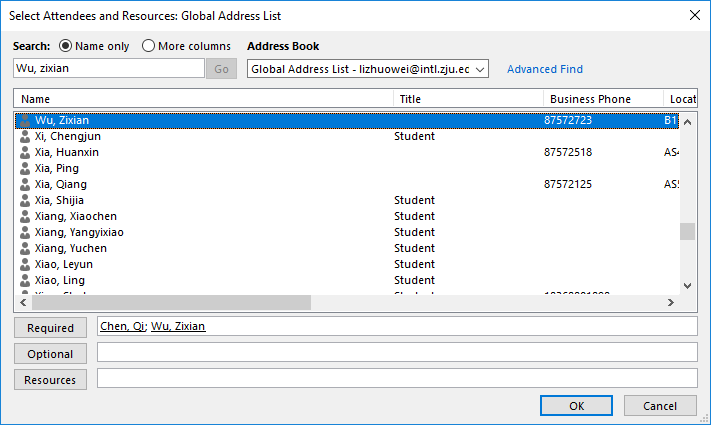Click the contact icon for Xia, Qiang

click(x=25, y=184)
